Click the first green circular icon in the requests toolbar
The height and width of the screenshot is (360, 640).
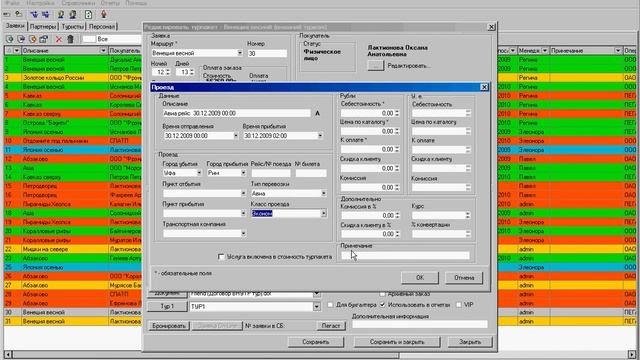point(9,39)
